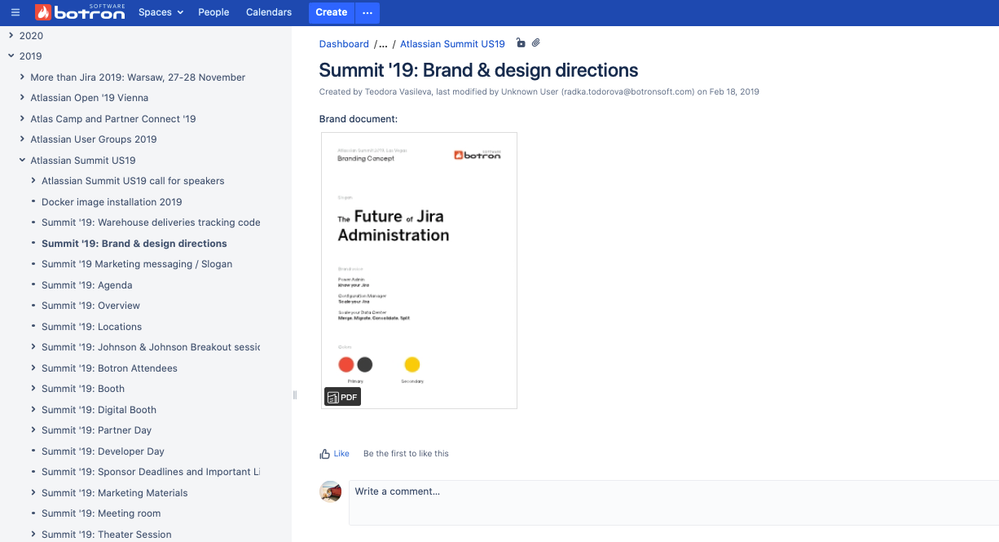This screenshot has width=999, height=542.
Task: Open Atlassian User Groups 2019 page
Action: 94,139
